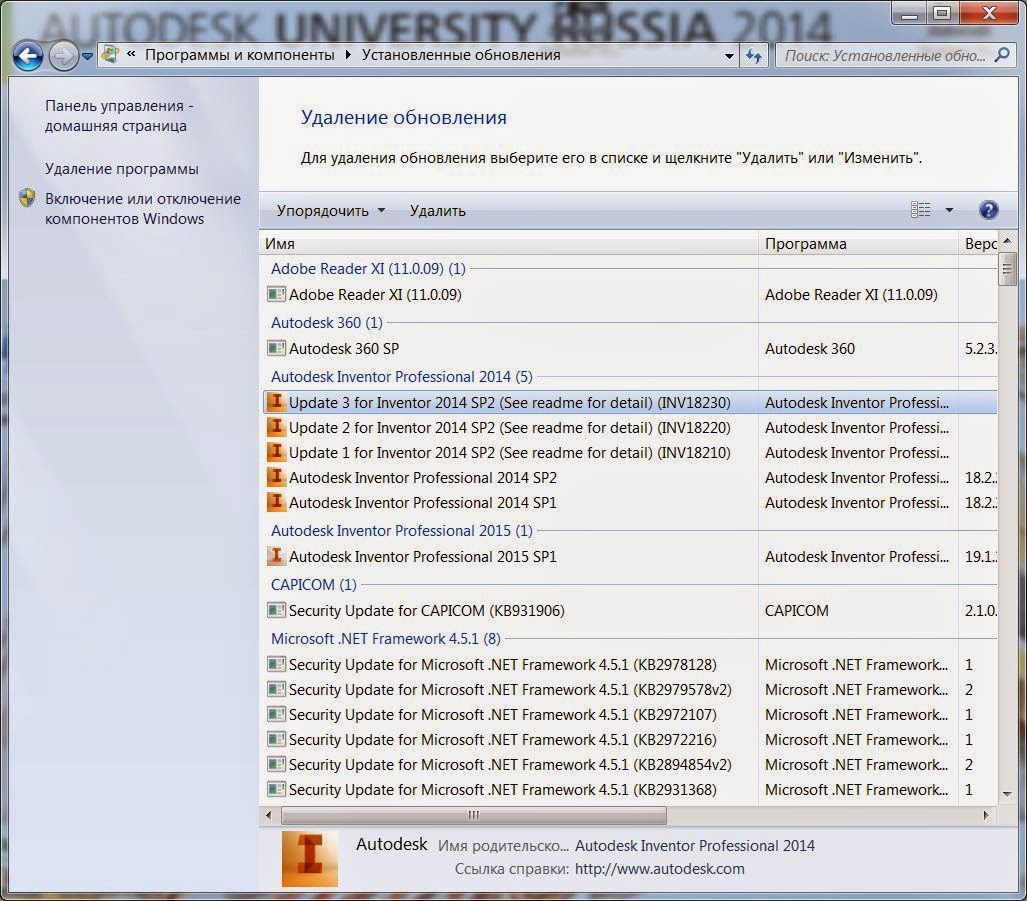Focus the Поиск: Установленные обновления search box
Image resolution: width=1027 pixels, height=901 pixels.
pyautogui.click(x=886, y=56)
